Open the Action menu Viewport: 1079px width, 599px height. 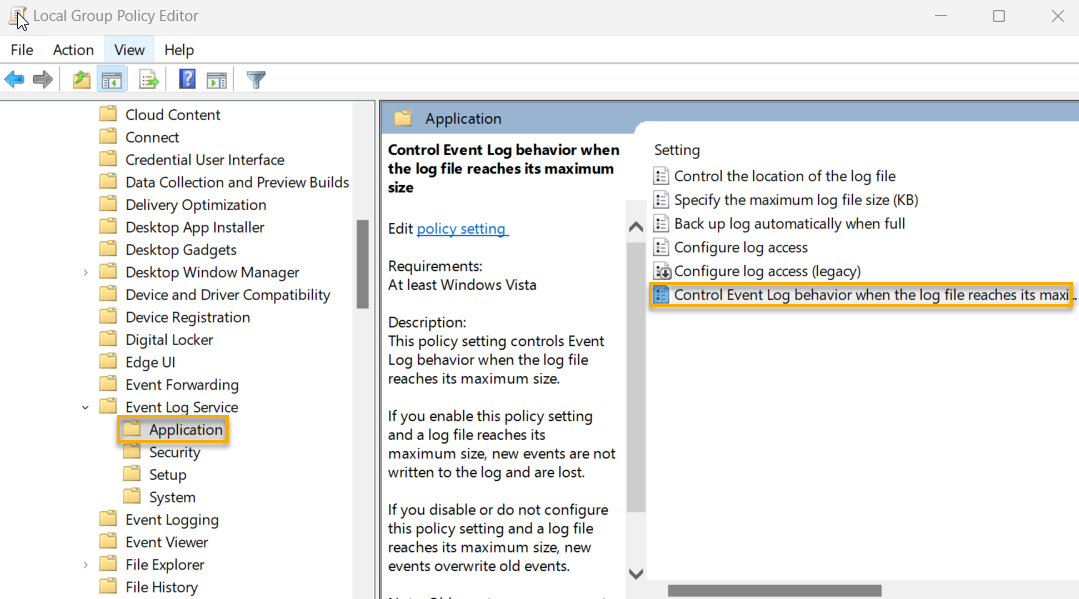tap(73, 50)
